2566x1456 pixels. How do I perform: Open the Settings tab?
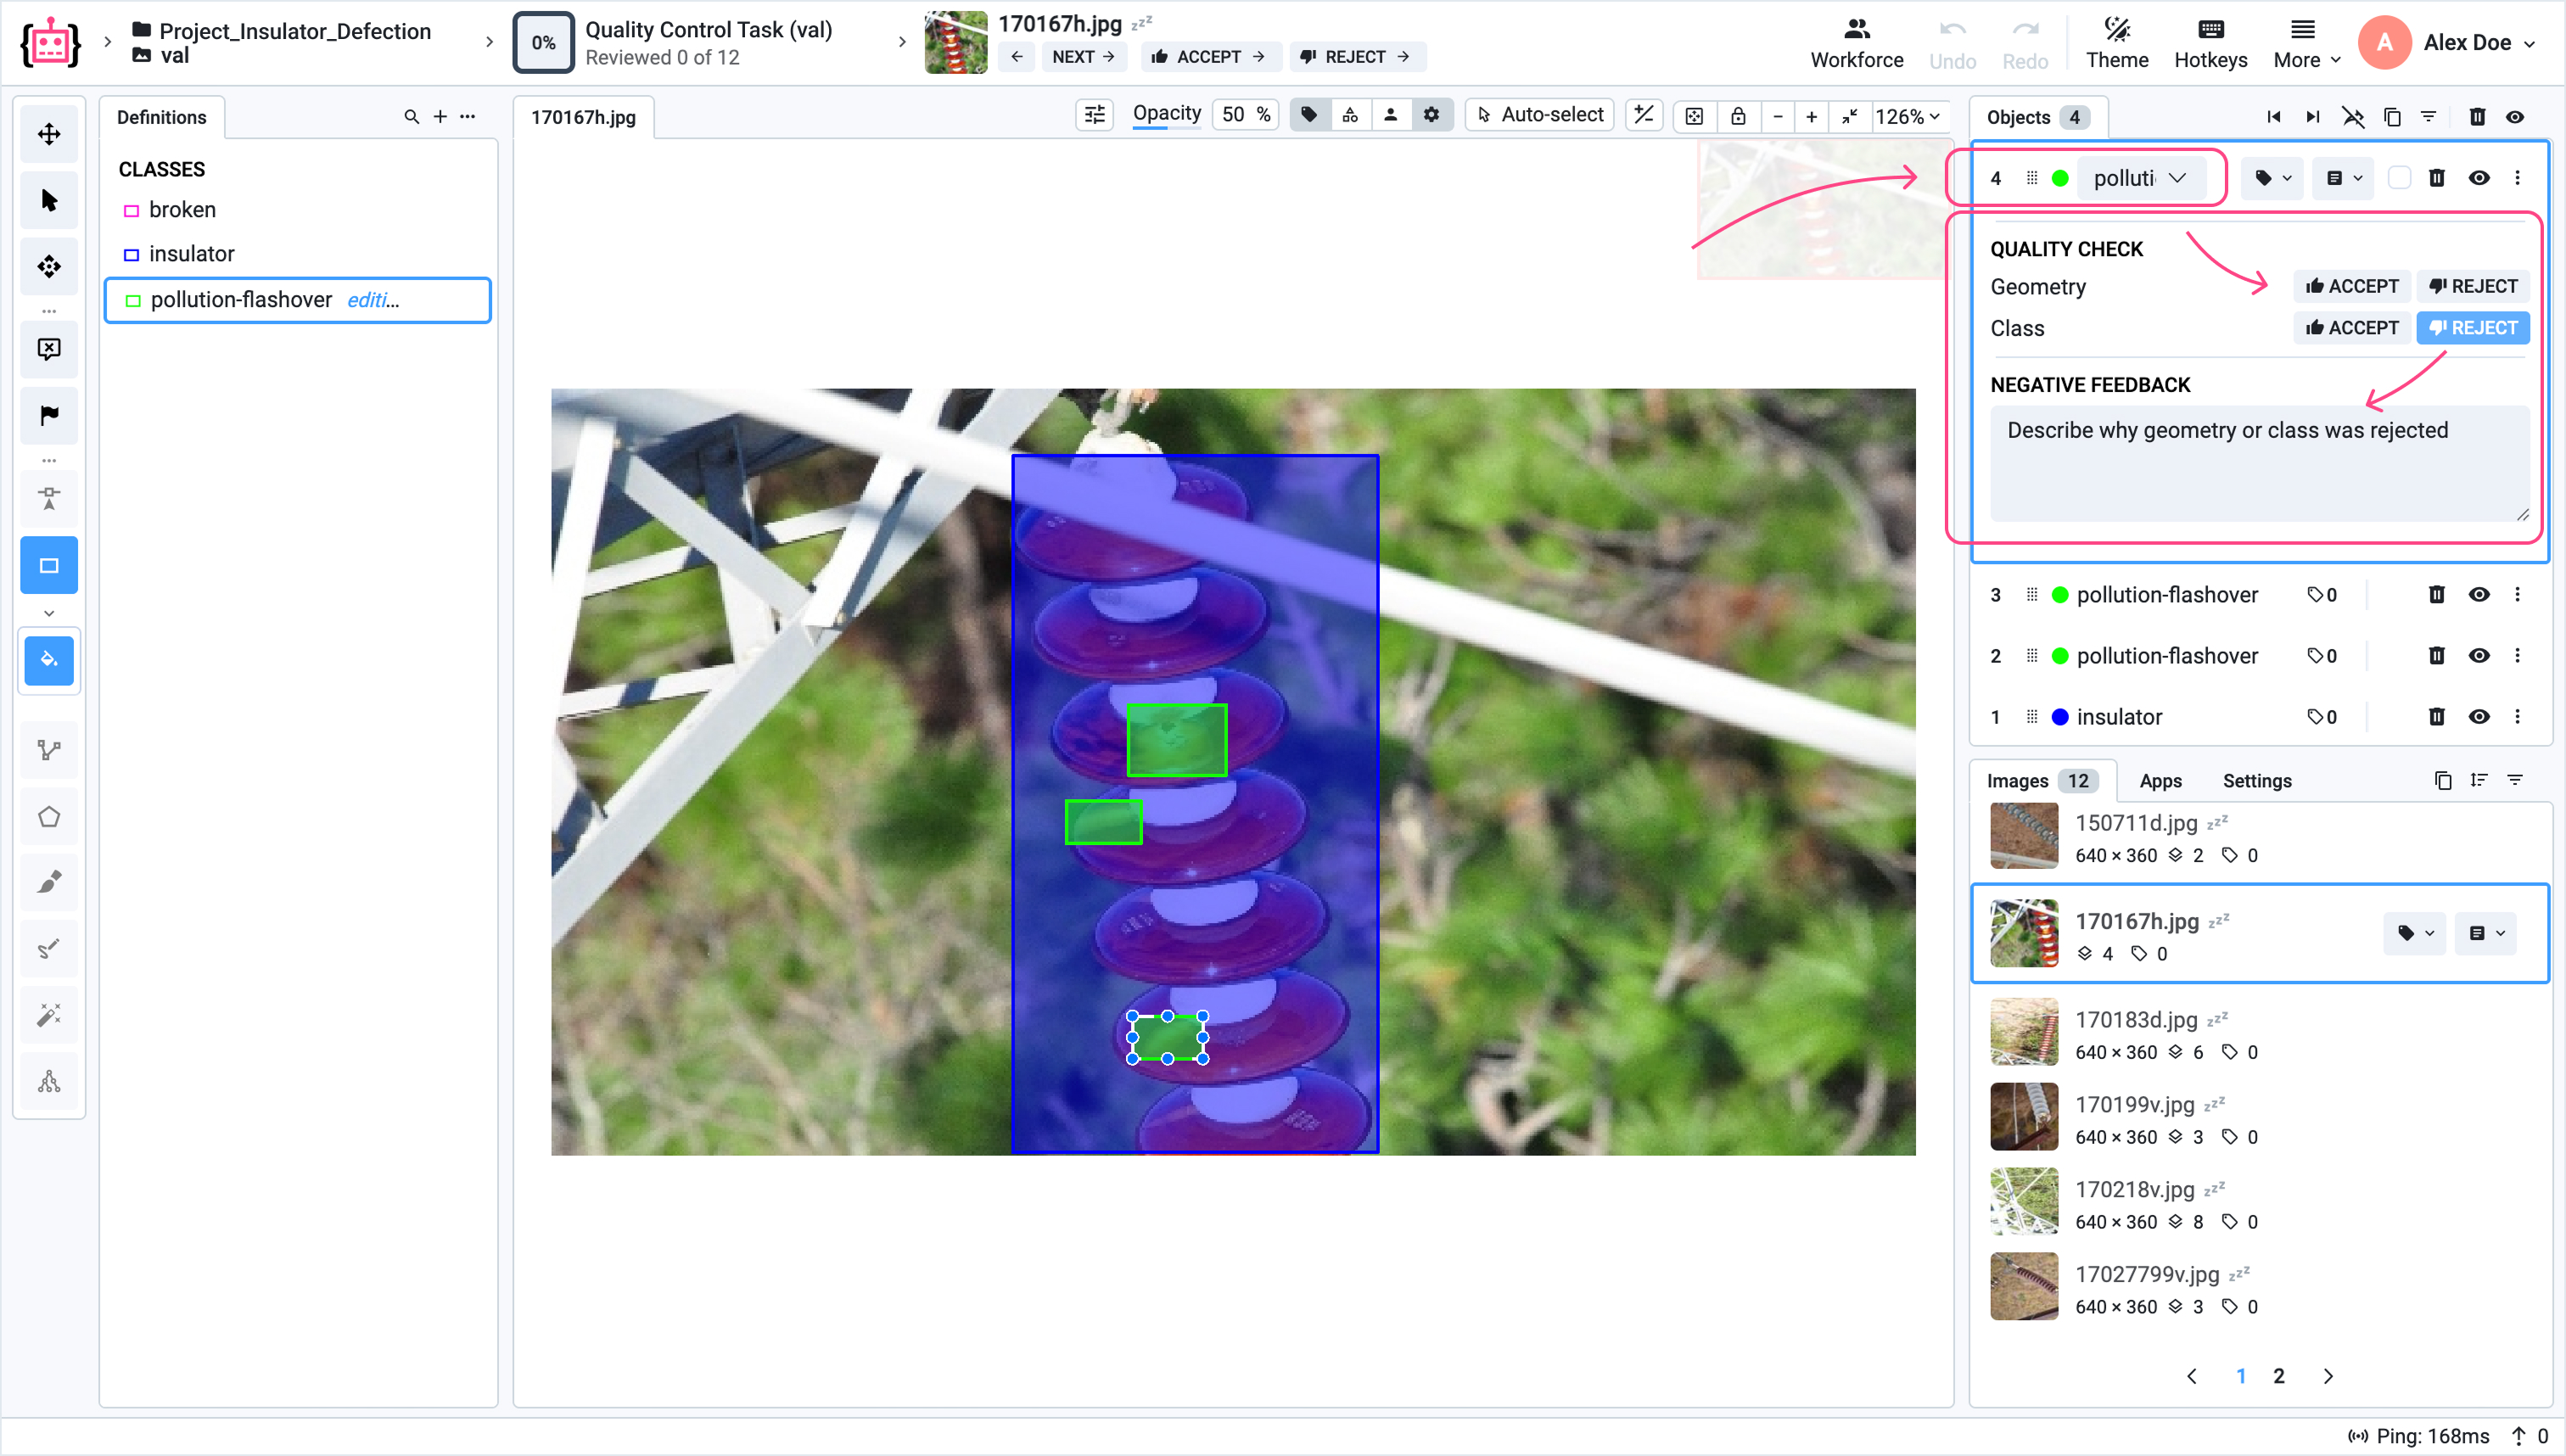pos(2256,781)
